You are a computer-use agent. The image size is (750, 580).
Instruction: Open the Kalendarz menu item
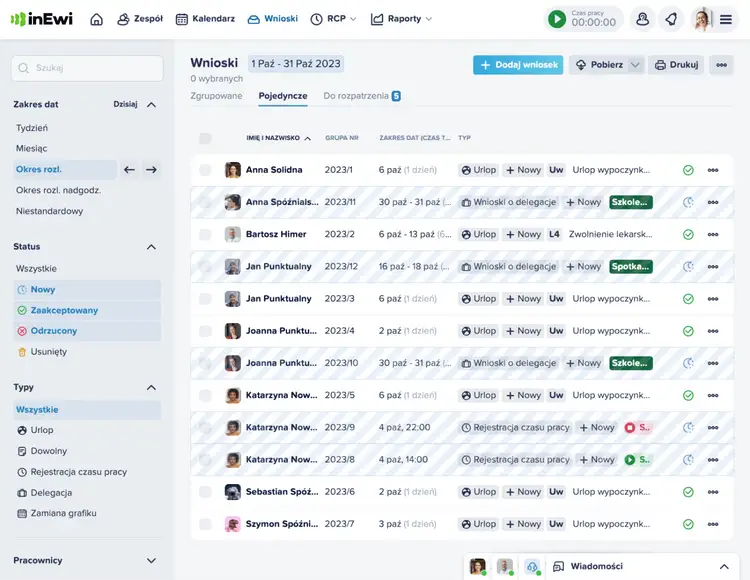coord(205,19)
